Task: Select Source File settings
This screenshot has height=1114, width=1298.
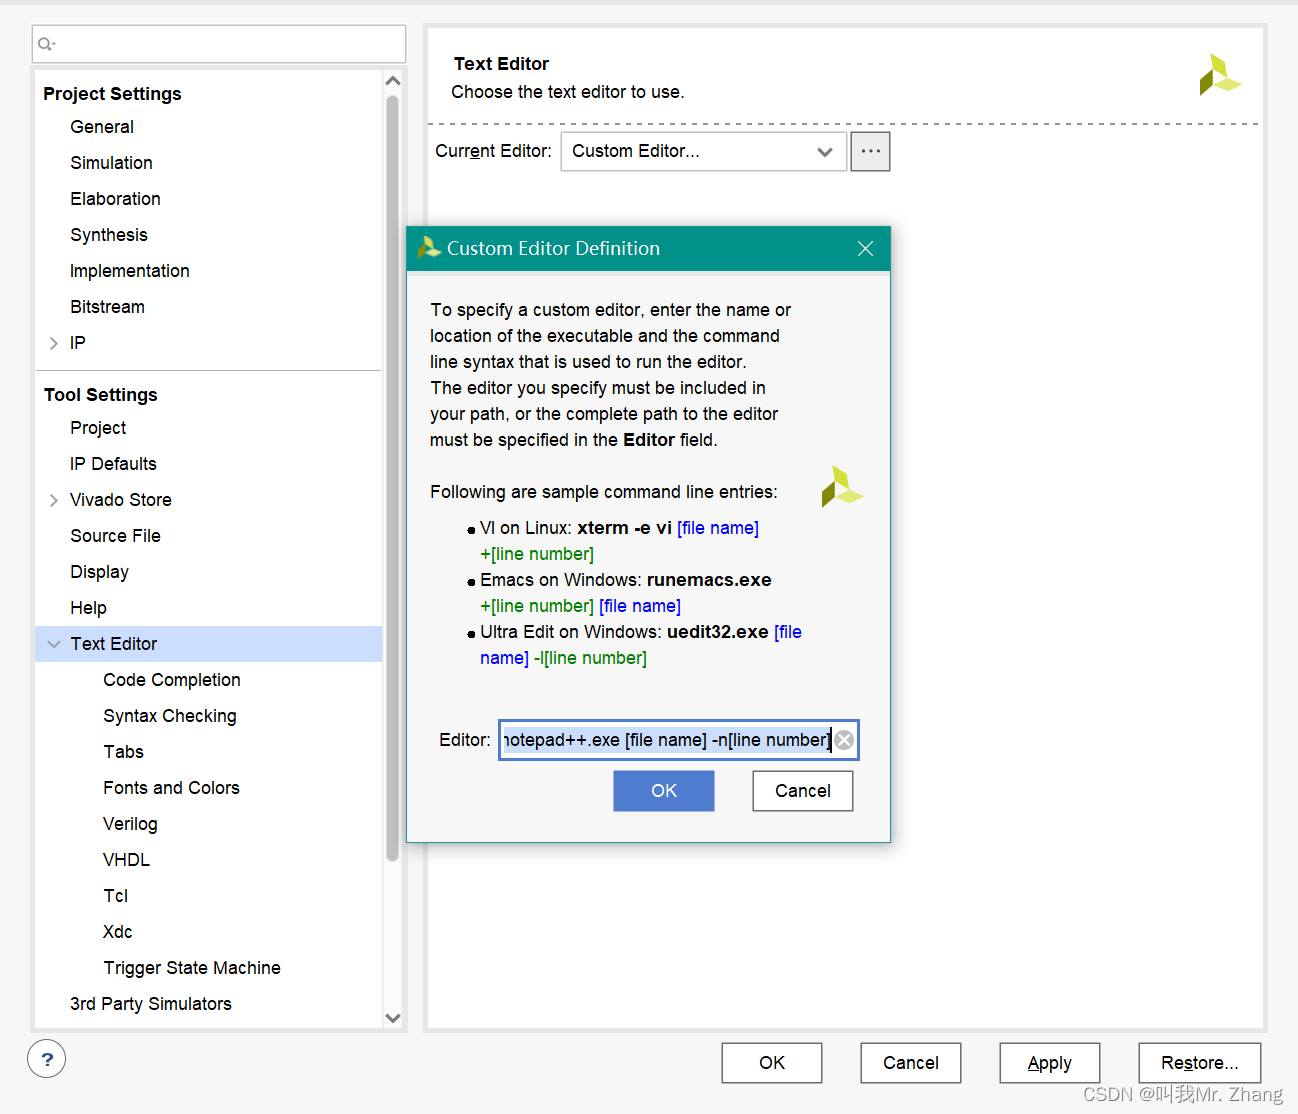Action: point(115,536)
